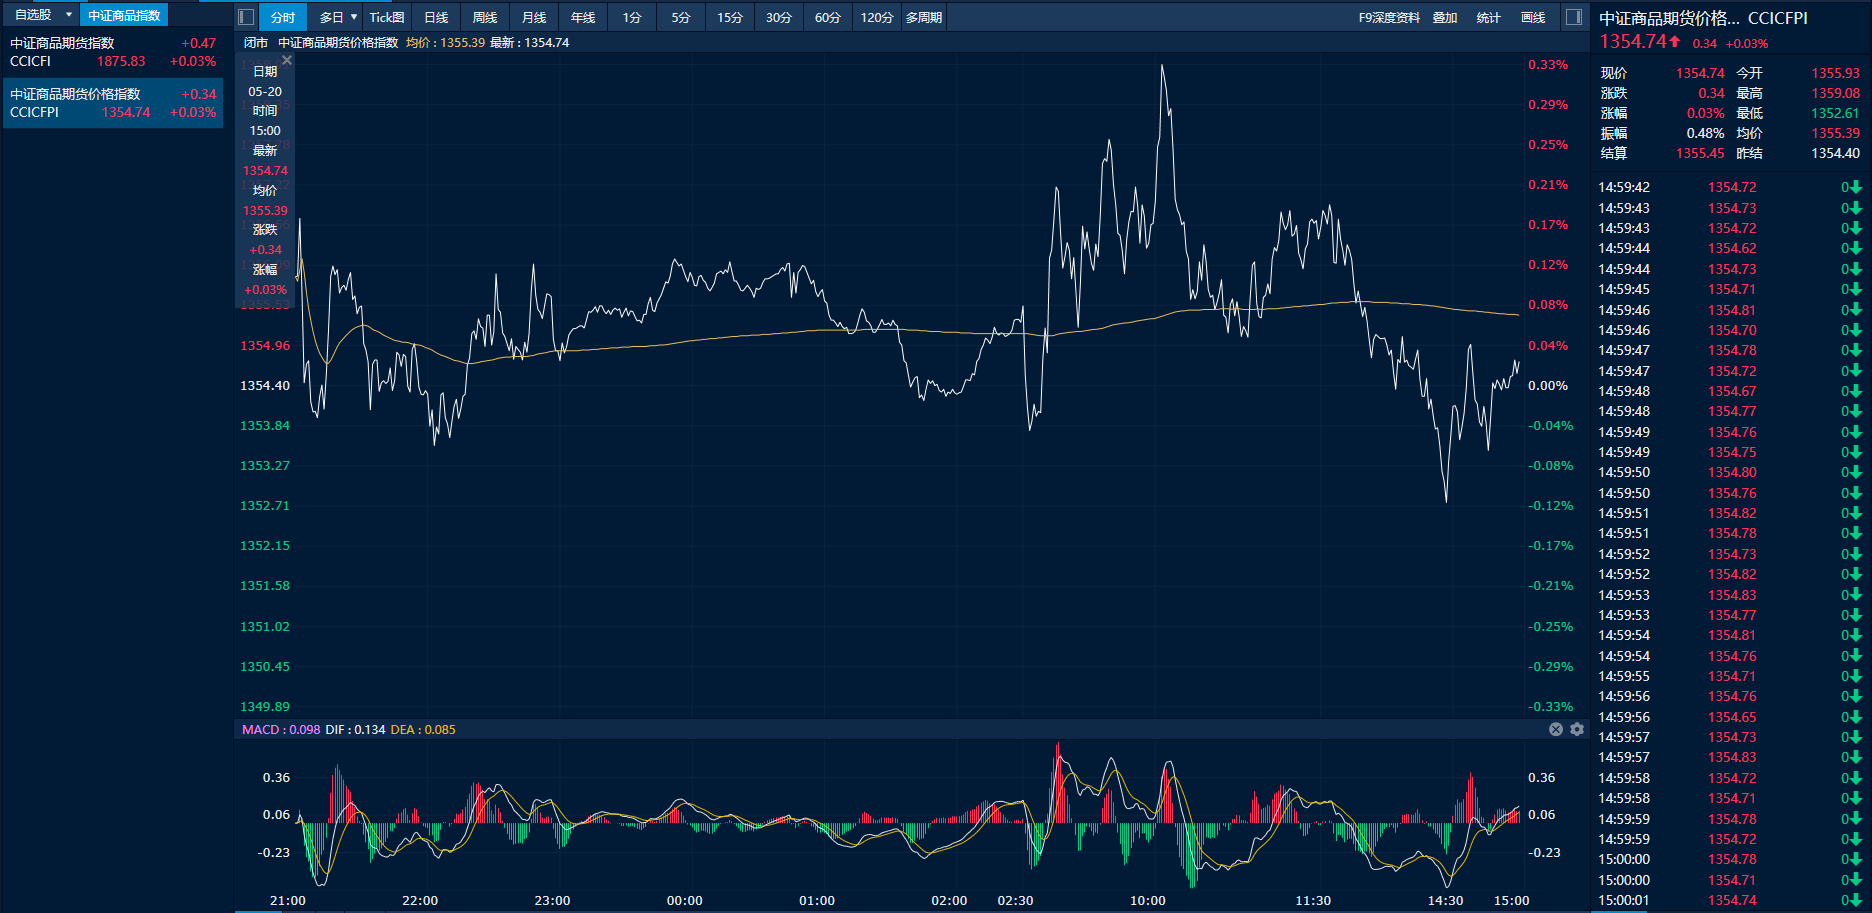Image resolution: width=1872 pixels, height=913 pixels.
Task: Switch to the 中证商品指数 tab
Action: [x=124, y=15]
